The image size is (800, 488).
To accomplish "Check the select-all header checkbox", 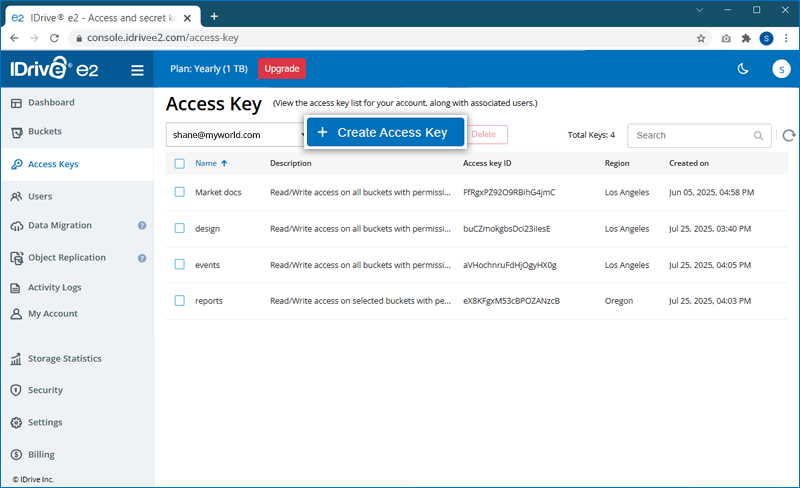I will pyautogui.click(x=180, y=163).
